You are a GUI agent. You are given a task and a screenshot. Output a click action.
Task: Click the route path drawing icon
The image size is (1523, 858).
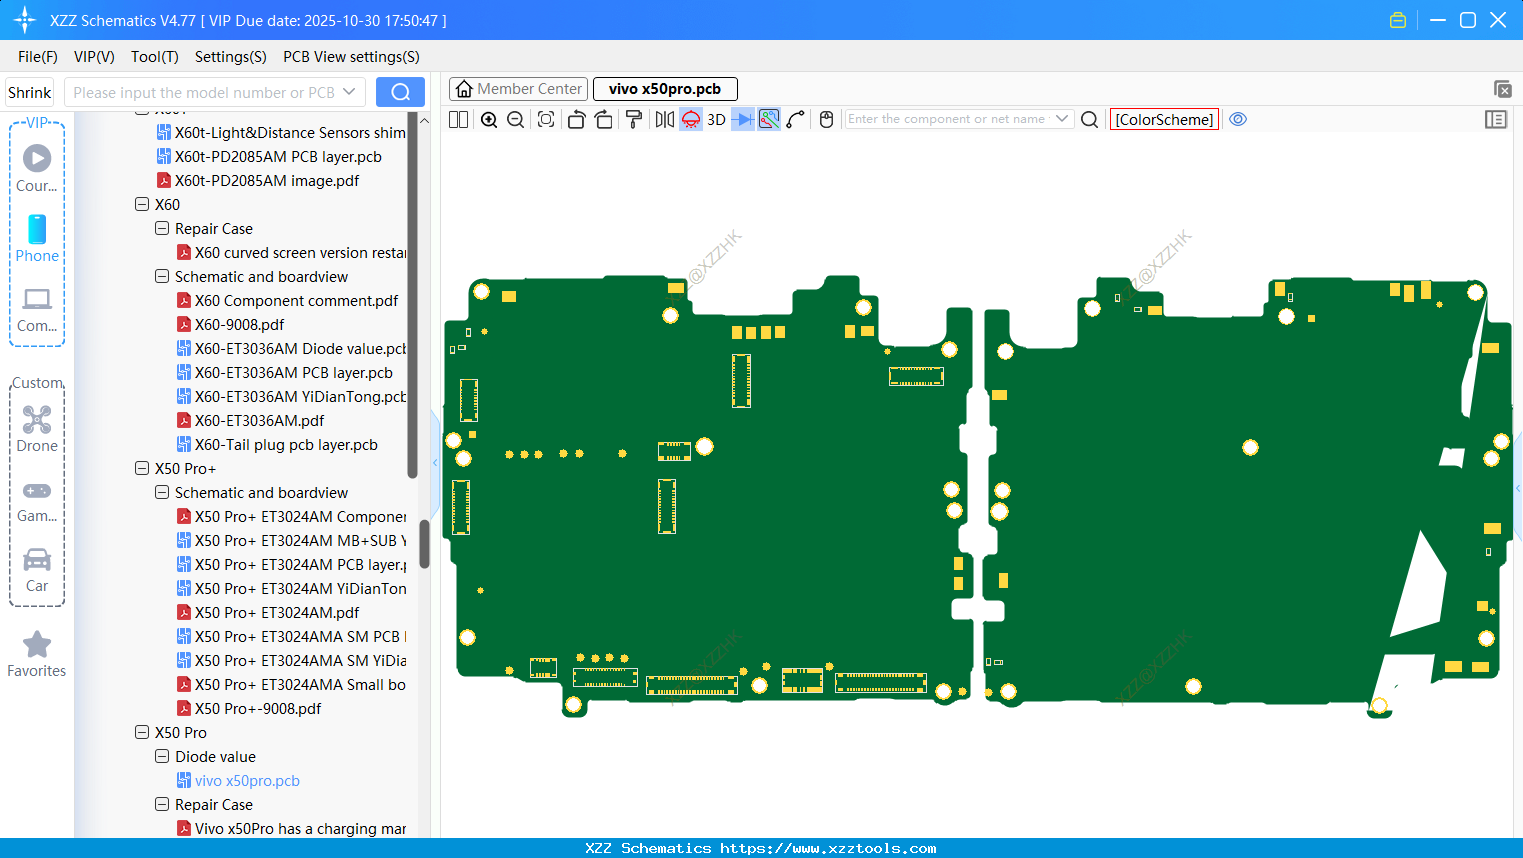tap(796, 120)
